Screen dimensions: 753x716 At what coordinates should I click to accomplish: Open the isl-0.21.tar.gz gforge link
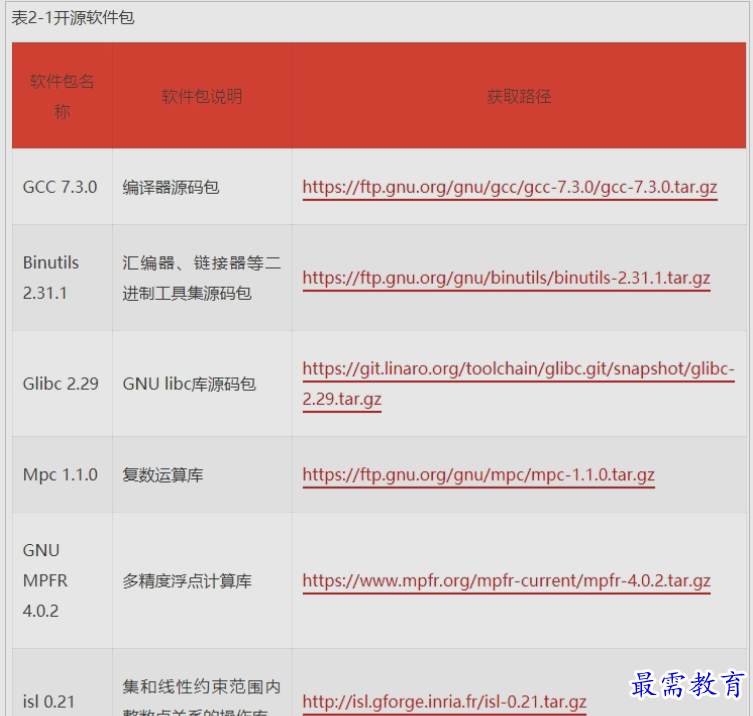[444, 702]
